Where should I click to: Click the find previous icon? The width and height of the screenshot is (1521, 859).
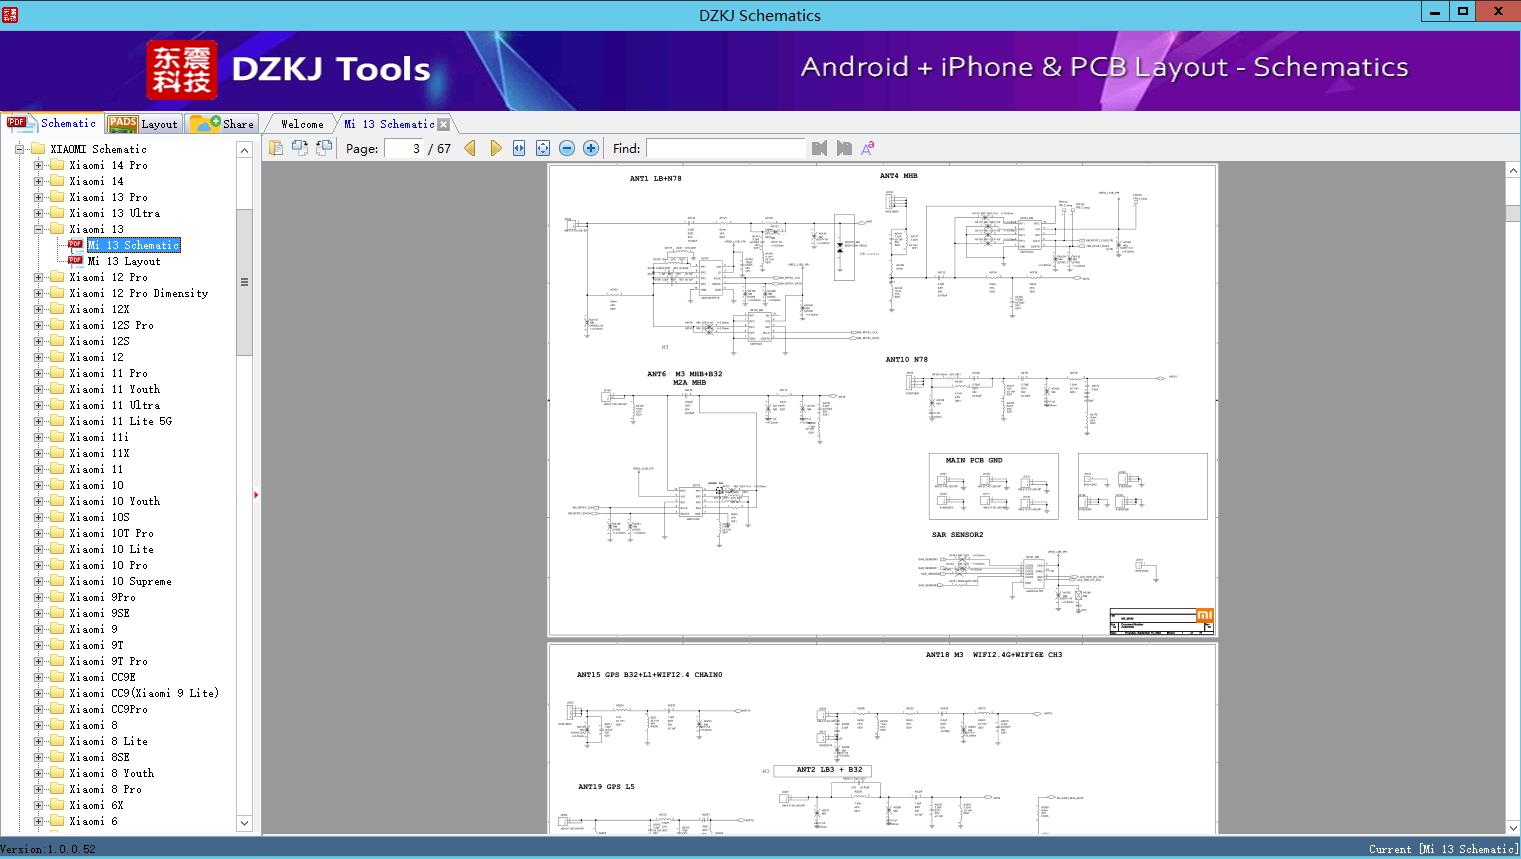click(x=820, y=148)
